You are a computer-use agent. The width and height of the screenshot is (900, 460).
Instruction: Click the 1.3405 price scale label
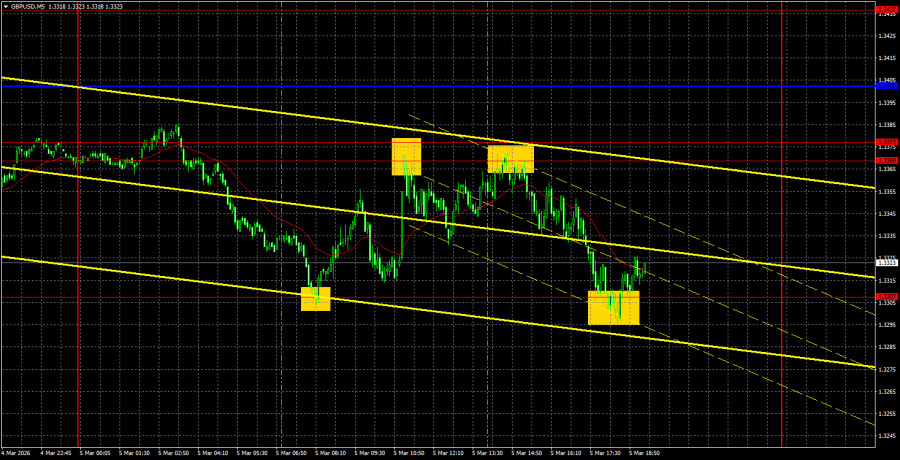(884, 80)
